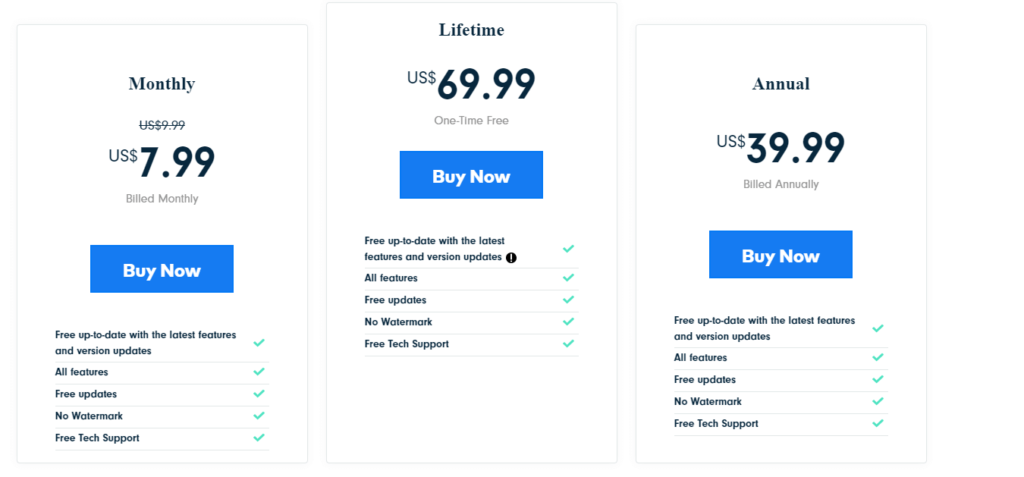The height and width of the screenshot is (477, 1024).
Task: Click the info icon beside Lifetime version updates
Action: coord(511,257)
